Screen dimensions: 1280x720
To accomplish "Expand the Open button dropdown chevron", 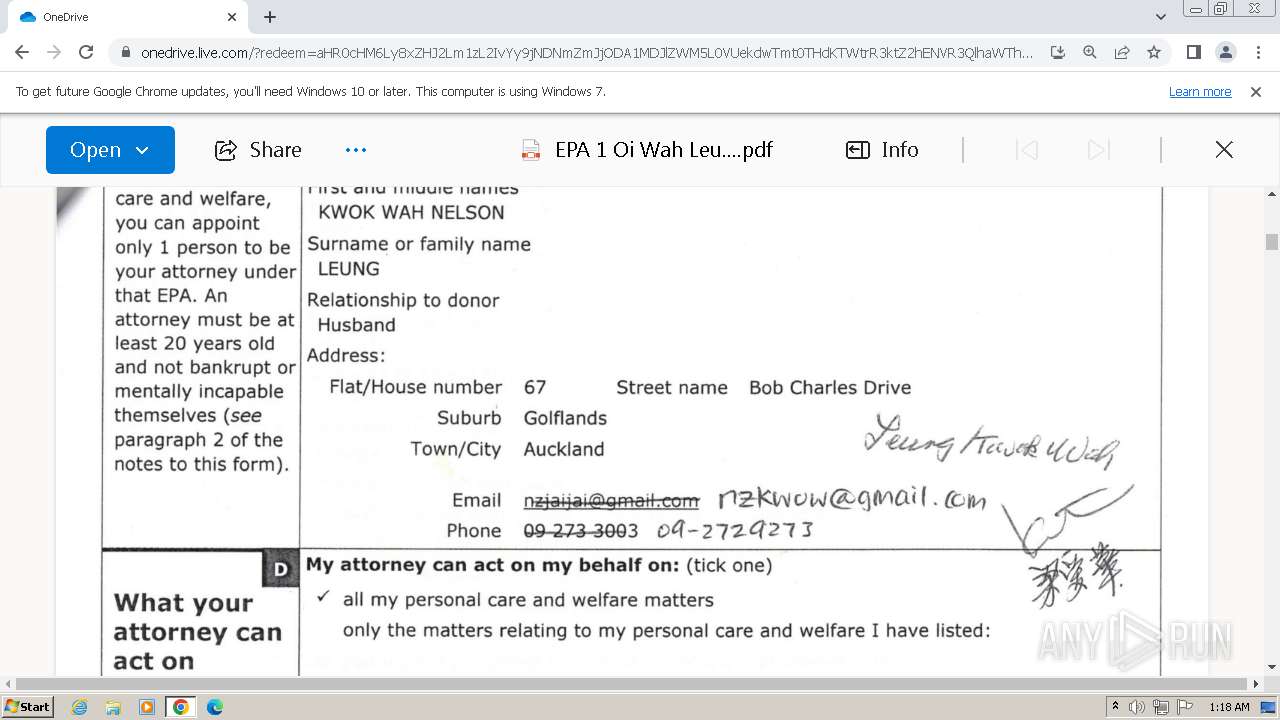I will tap(142, 150).
